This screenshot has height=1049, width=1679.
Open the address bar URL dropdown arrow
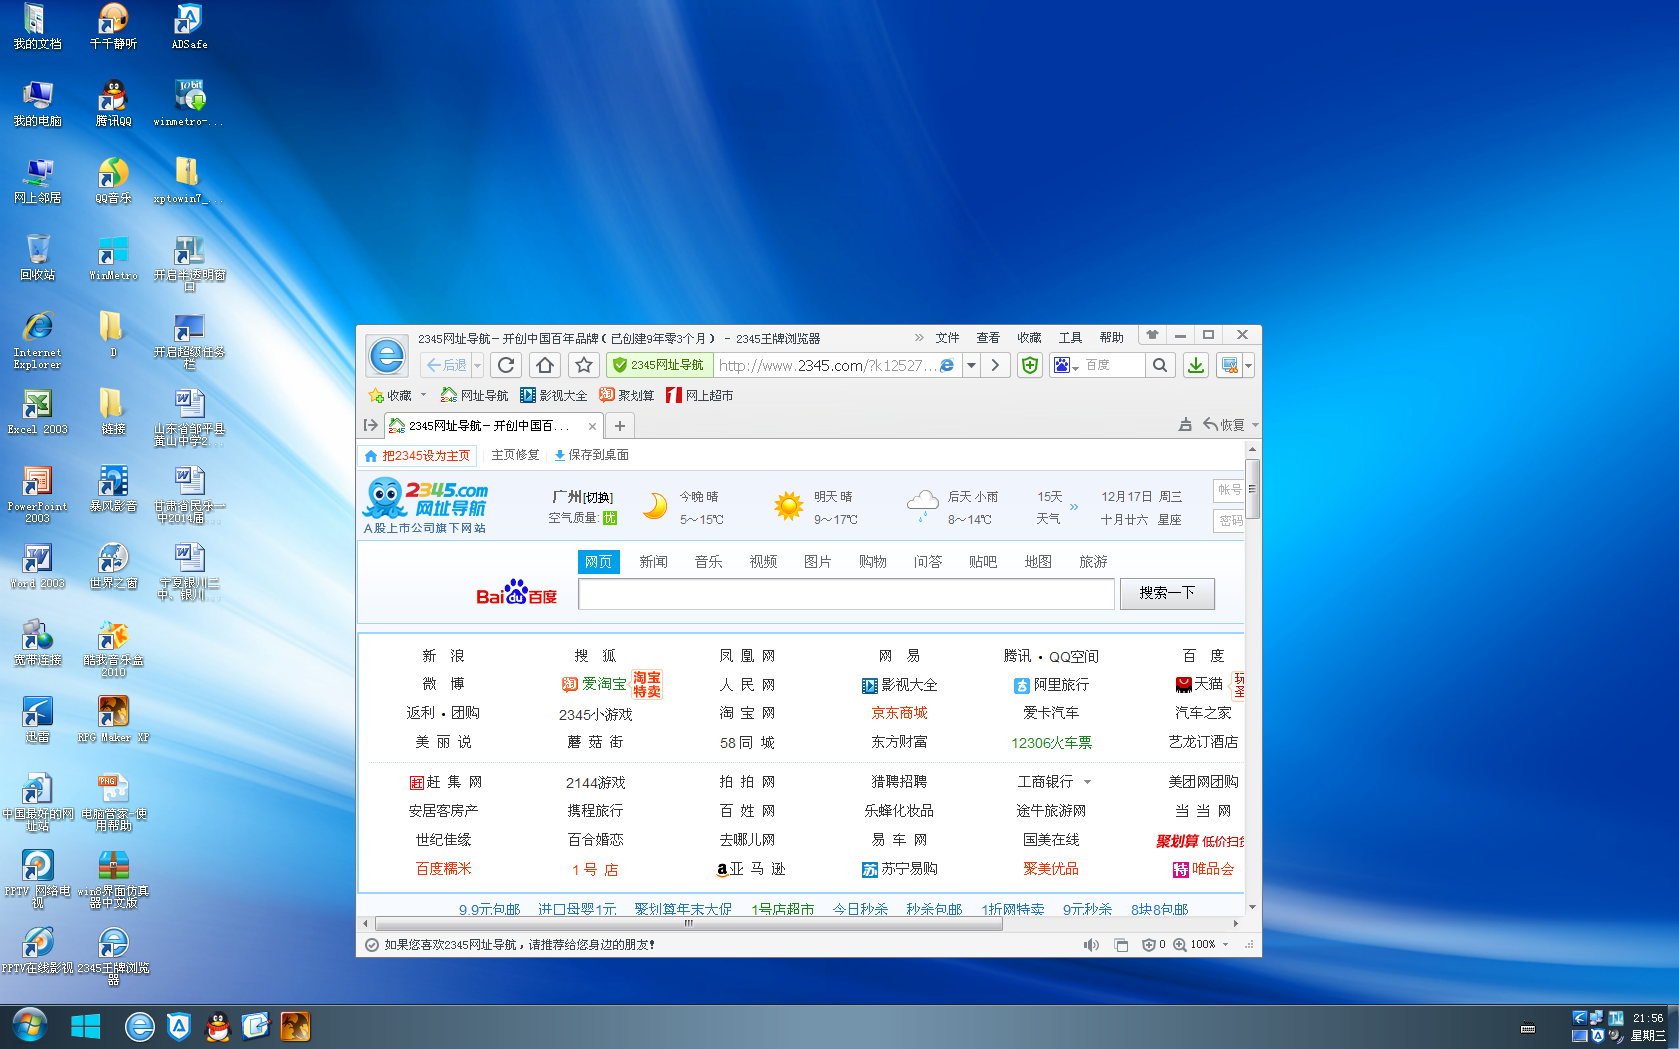pyautogui.click(x=971, y=365)
